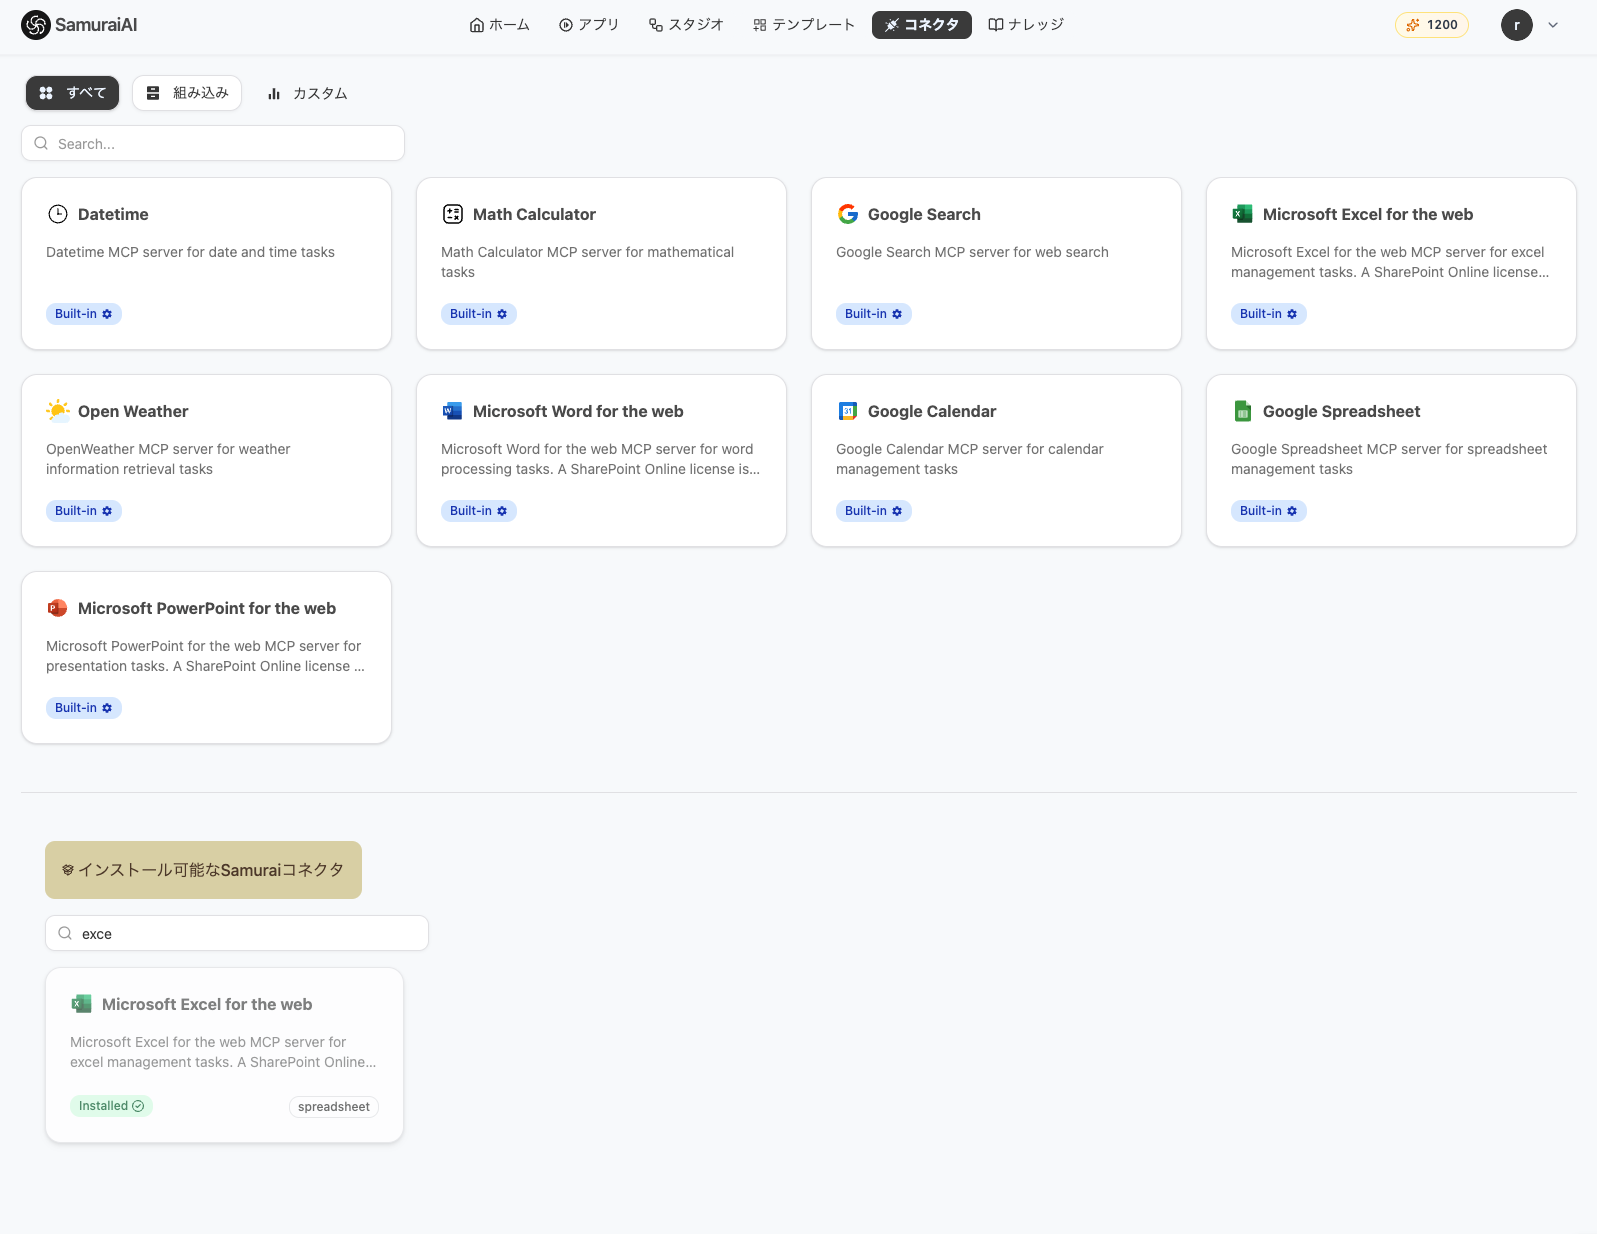Image resolution: width=1597 pixels, height=1234 pixels.
Task: Click the Google Spreadsheet icon
Action: coord(1243,411)
